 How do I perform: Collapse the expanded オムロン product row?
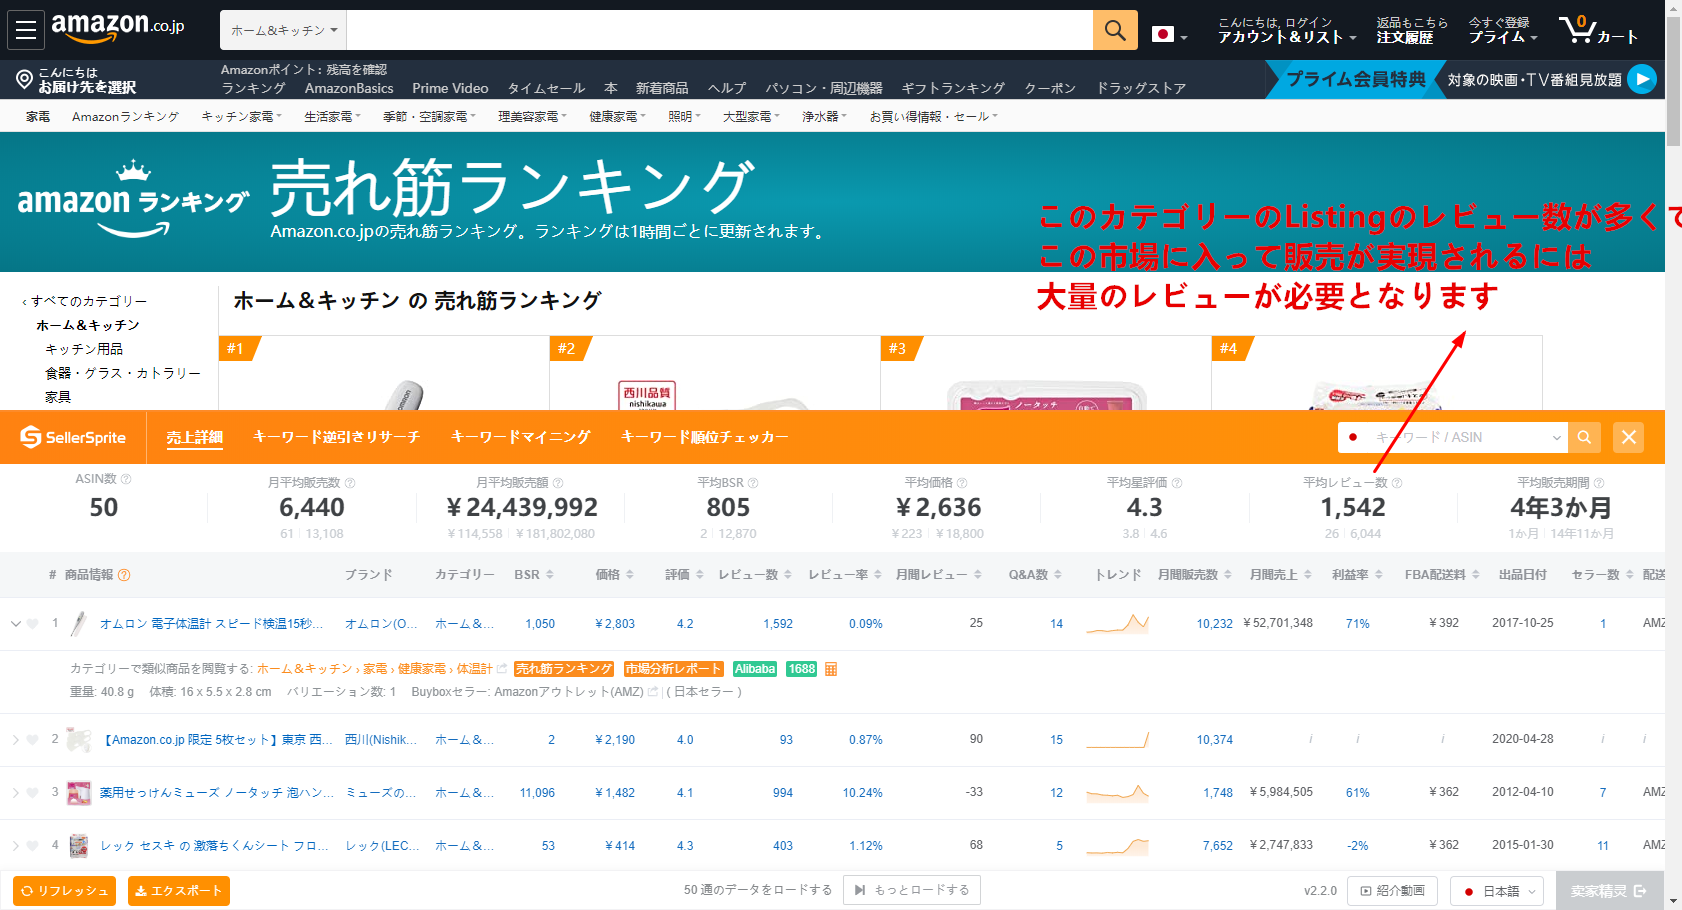tap(15, 624)
